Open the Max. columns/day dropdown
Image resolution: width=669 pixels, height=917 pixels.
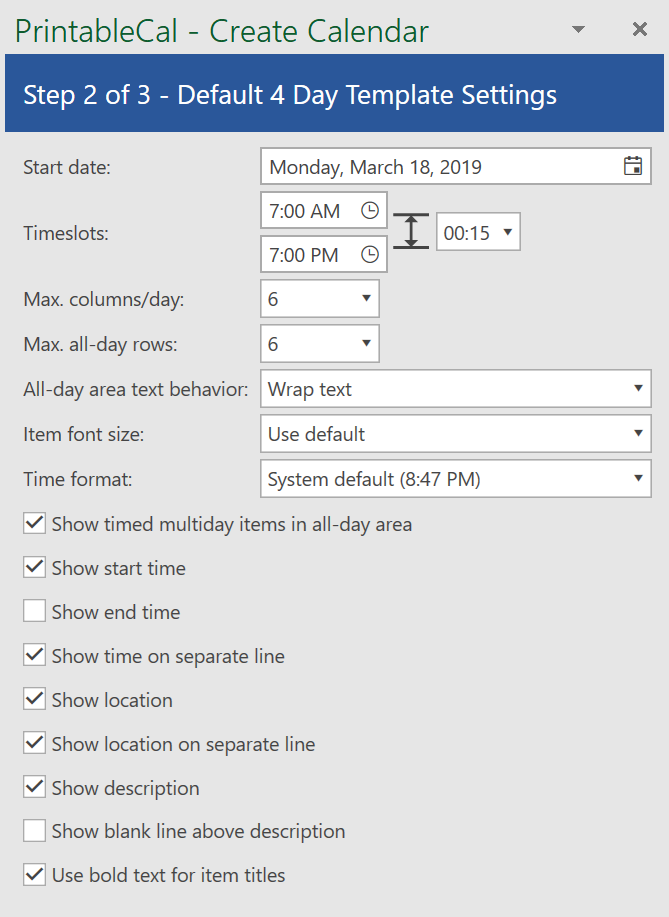click(319, 299)
